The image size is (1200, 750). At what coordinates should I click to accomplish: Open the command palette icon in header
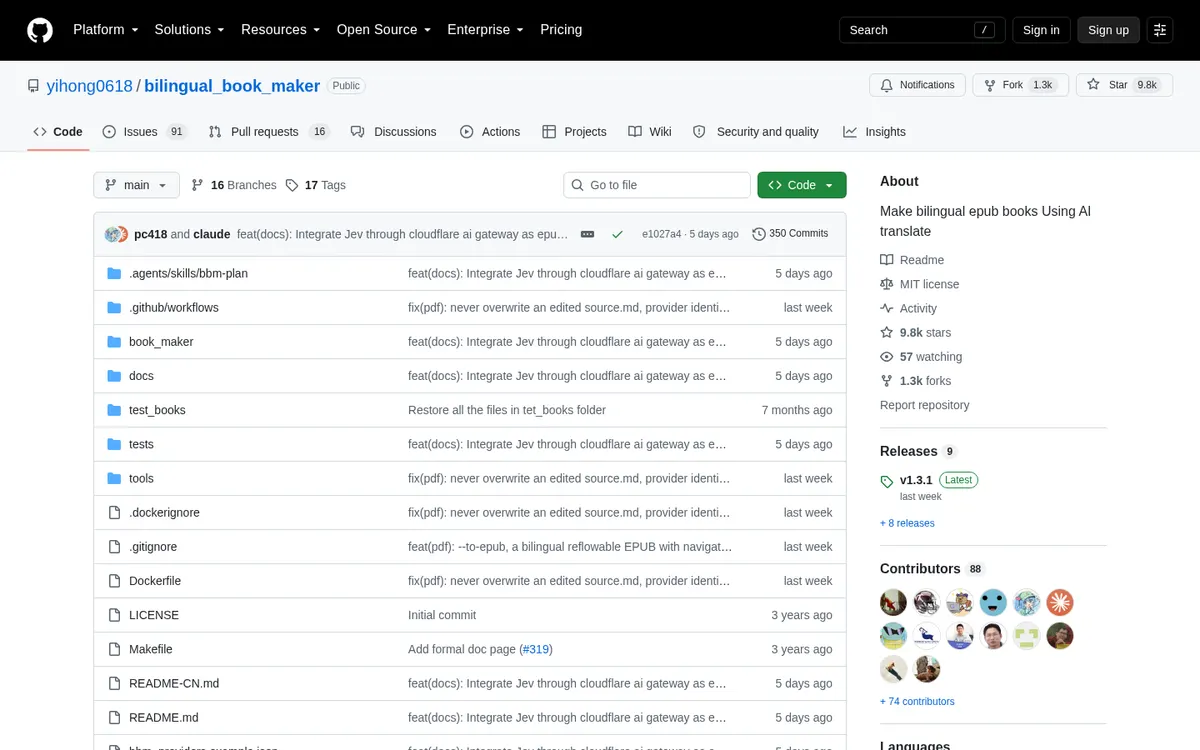(x=1160, y=30)
